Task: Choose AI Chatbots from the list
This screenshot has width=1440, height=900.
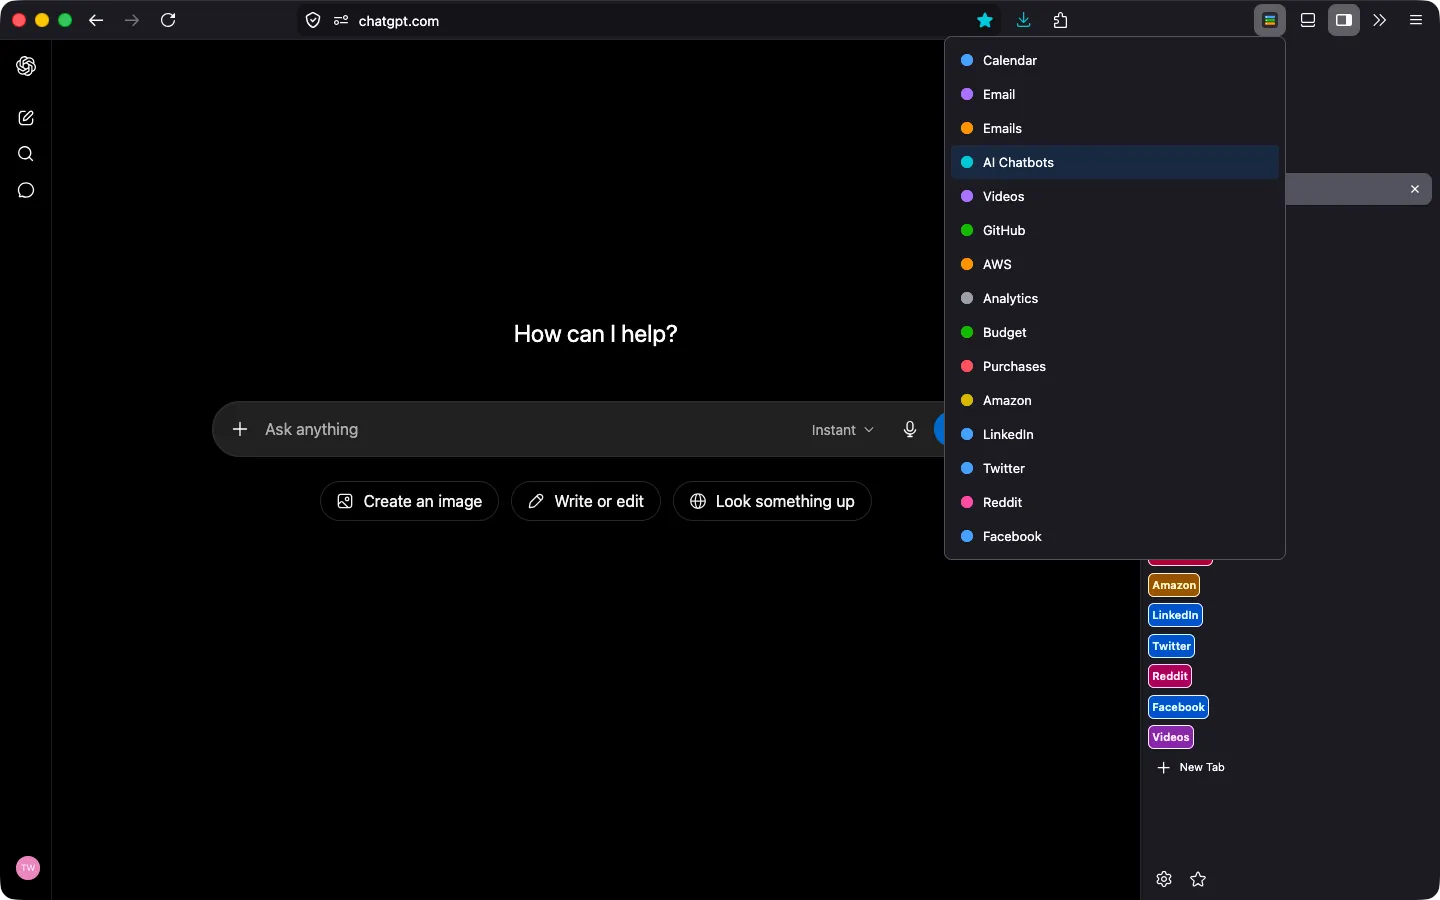Action: point(1115,162)
